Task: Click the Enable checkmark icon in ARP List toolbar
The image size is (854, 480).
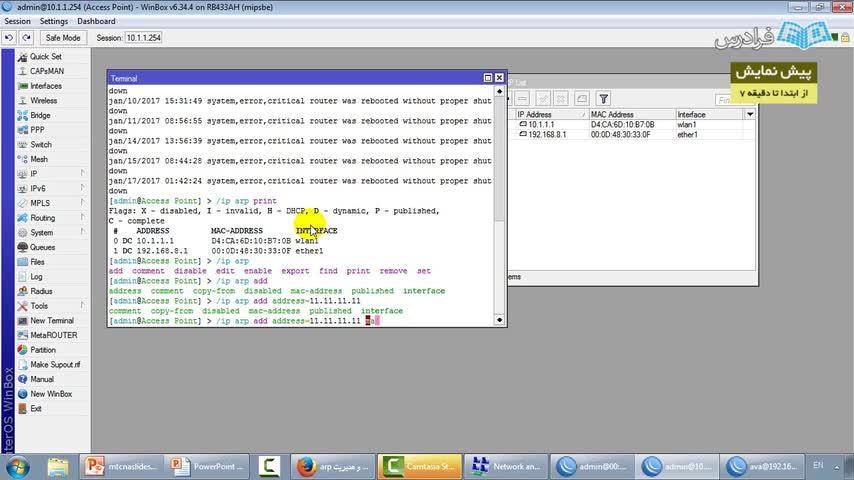Action: coord(542,99)
